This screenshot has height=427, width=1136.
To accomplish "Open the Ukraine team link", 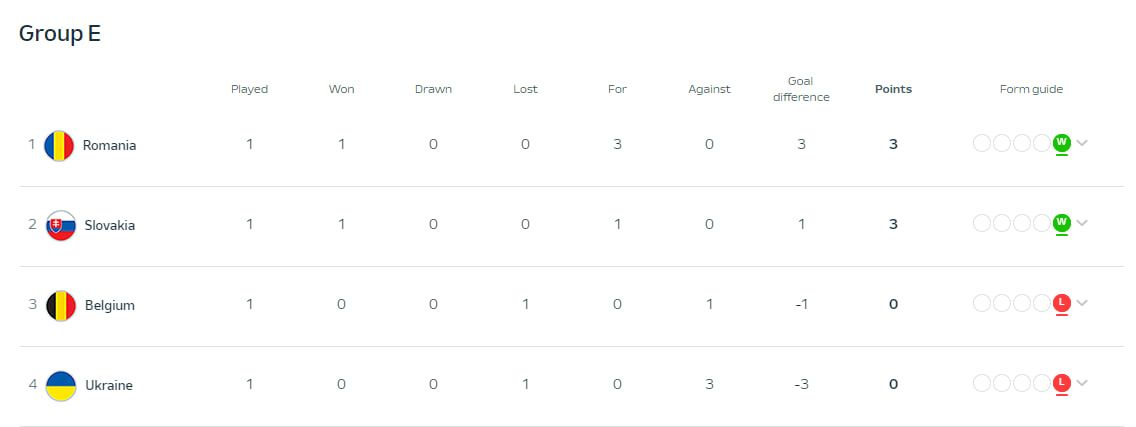I will click(108, 385).
